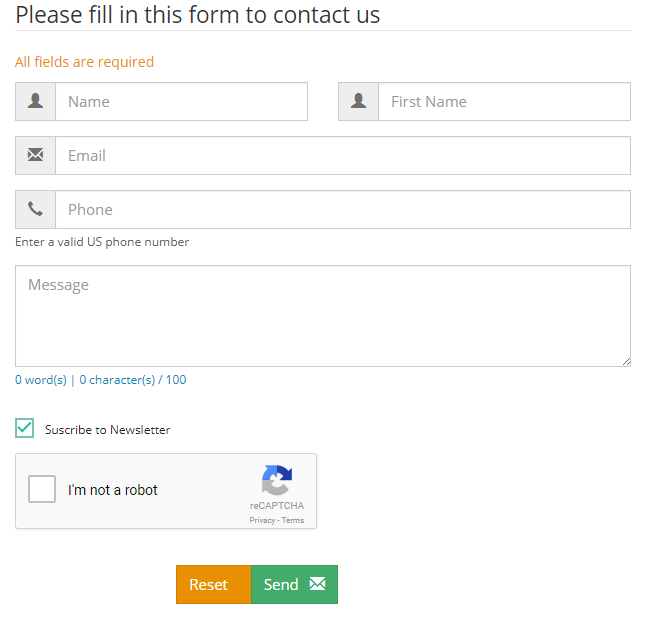Click the Message box resize handle

point(626,361)
